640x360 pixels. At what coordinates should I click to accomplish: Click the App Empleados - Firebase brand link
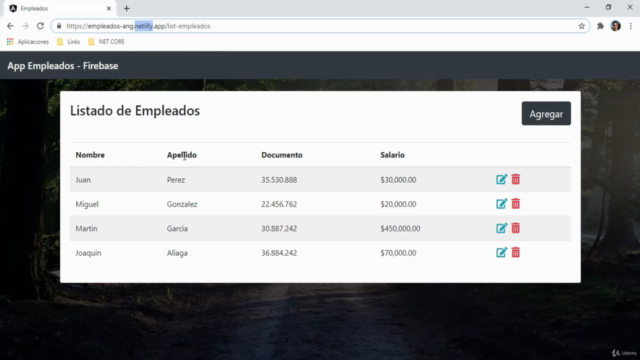tap(63, 66)
